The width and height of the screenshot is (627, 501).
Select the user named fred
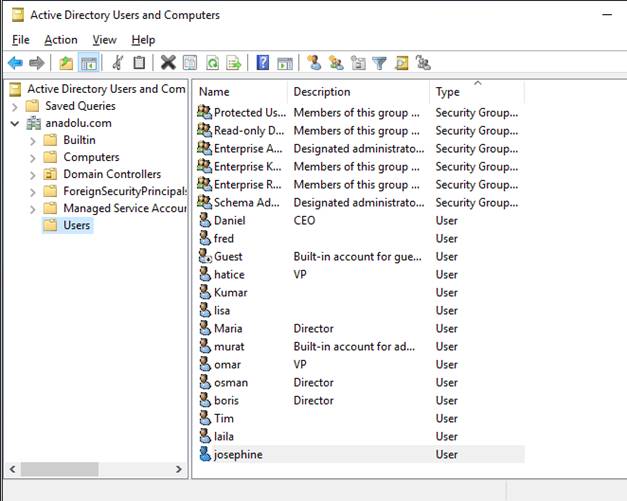coord(224,238)
